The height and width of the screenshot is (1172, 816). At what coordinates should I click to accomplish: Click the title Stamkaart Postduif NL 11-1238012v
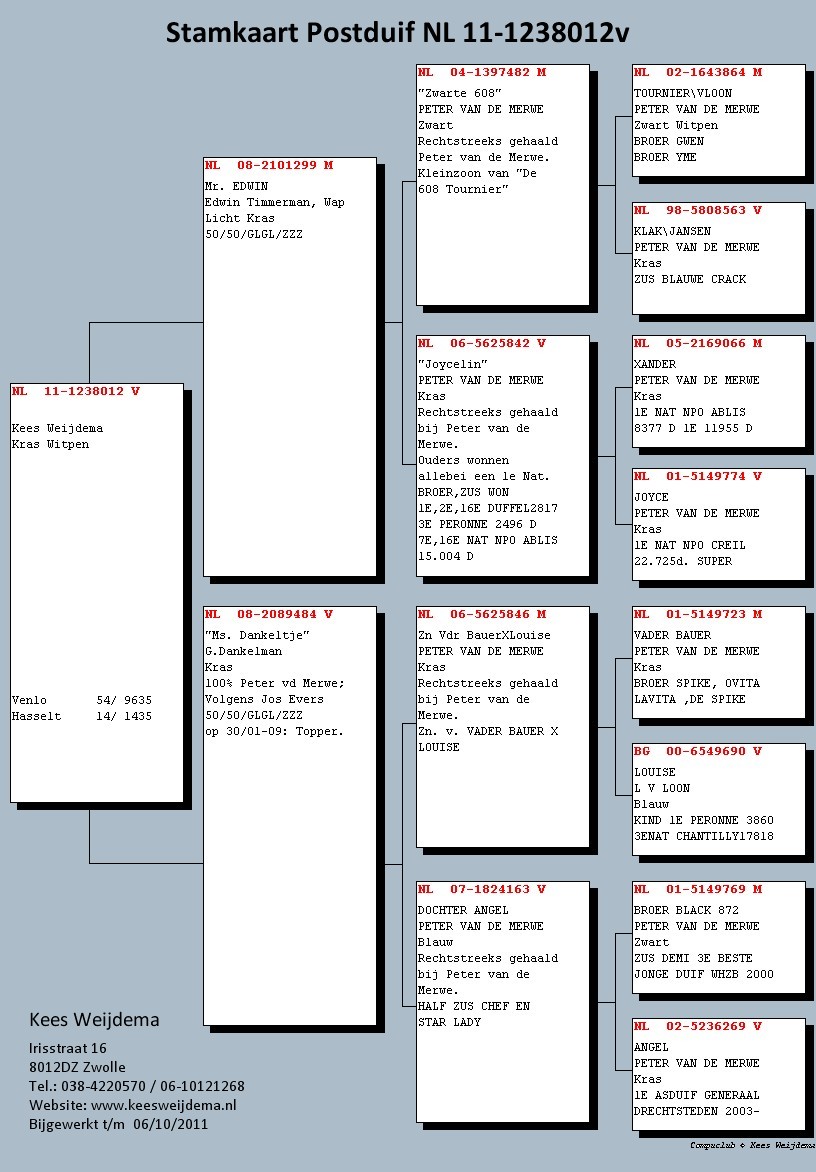pyautogui.click(x=397, y=33)
